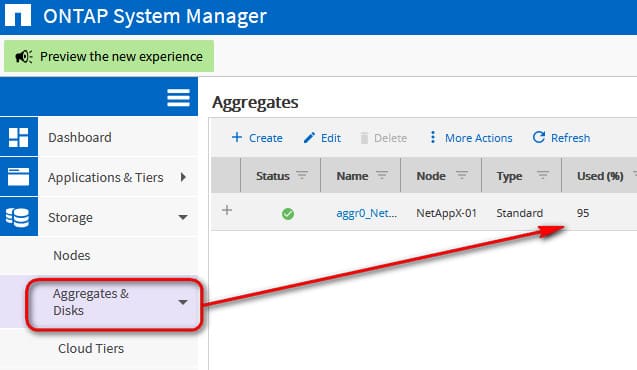
Task: Click the Storage database icon
Action: [x=18, y=217]
